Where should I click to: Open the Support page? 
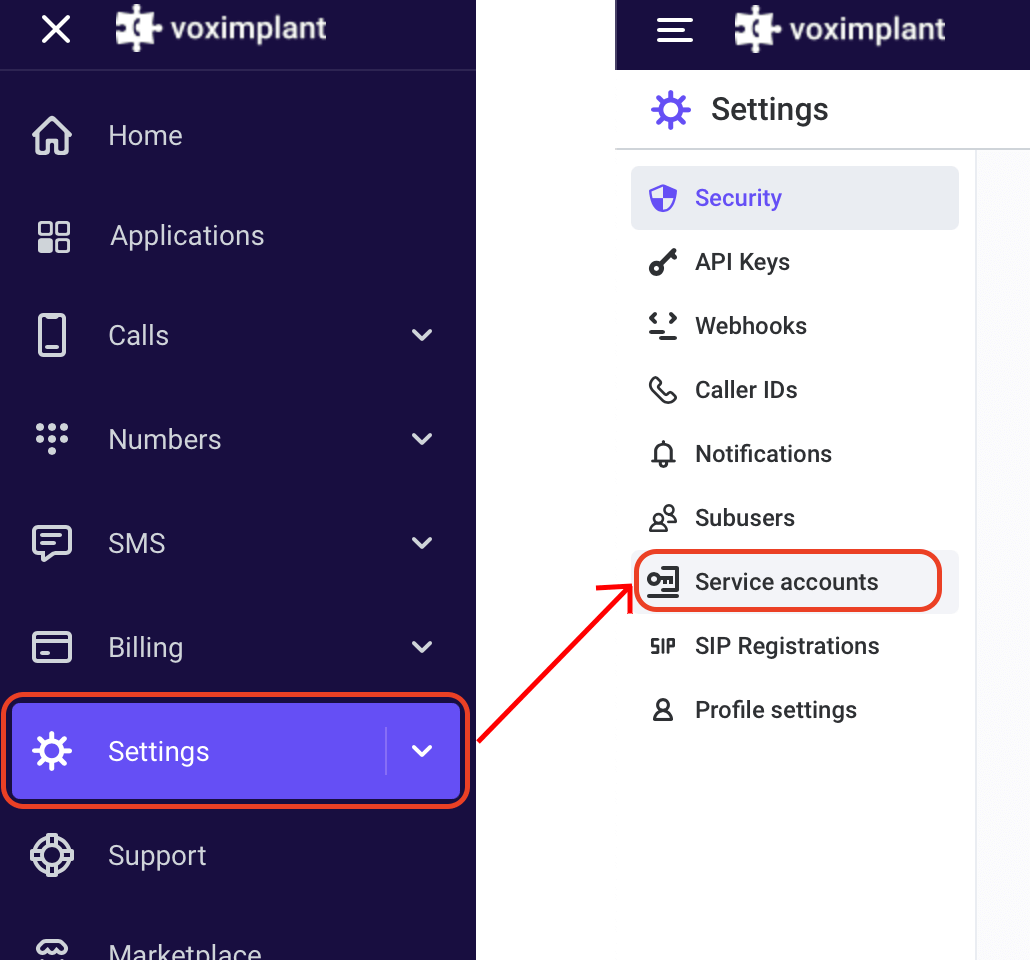[x=157, y=855]
